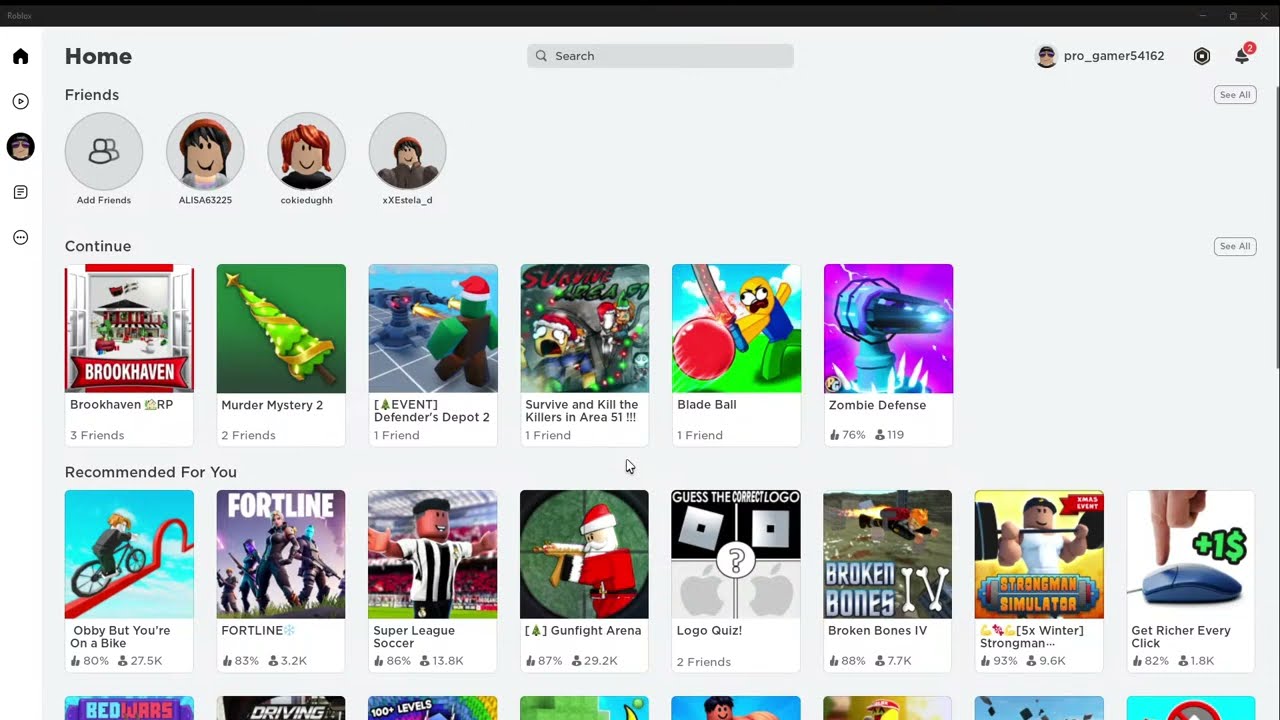Open the Blade Ball game thumbnail
This screenshot has height=720, width=1280.
click(x=736, y=328)
